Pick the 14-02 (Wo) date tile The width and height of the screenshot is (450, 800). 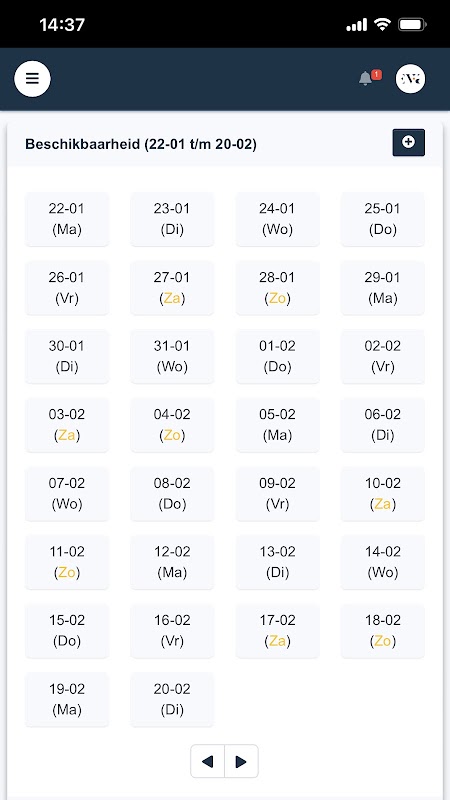pyautogui.click(x=383, y=562)
